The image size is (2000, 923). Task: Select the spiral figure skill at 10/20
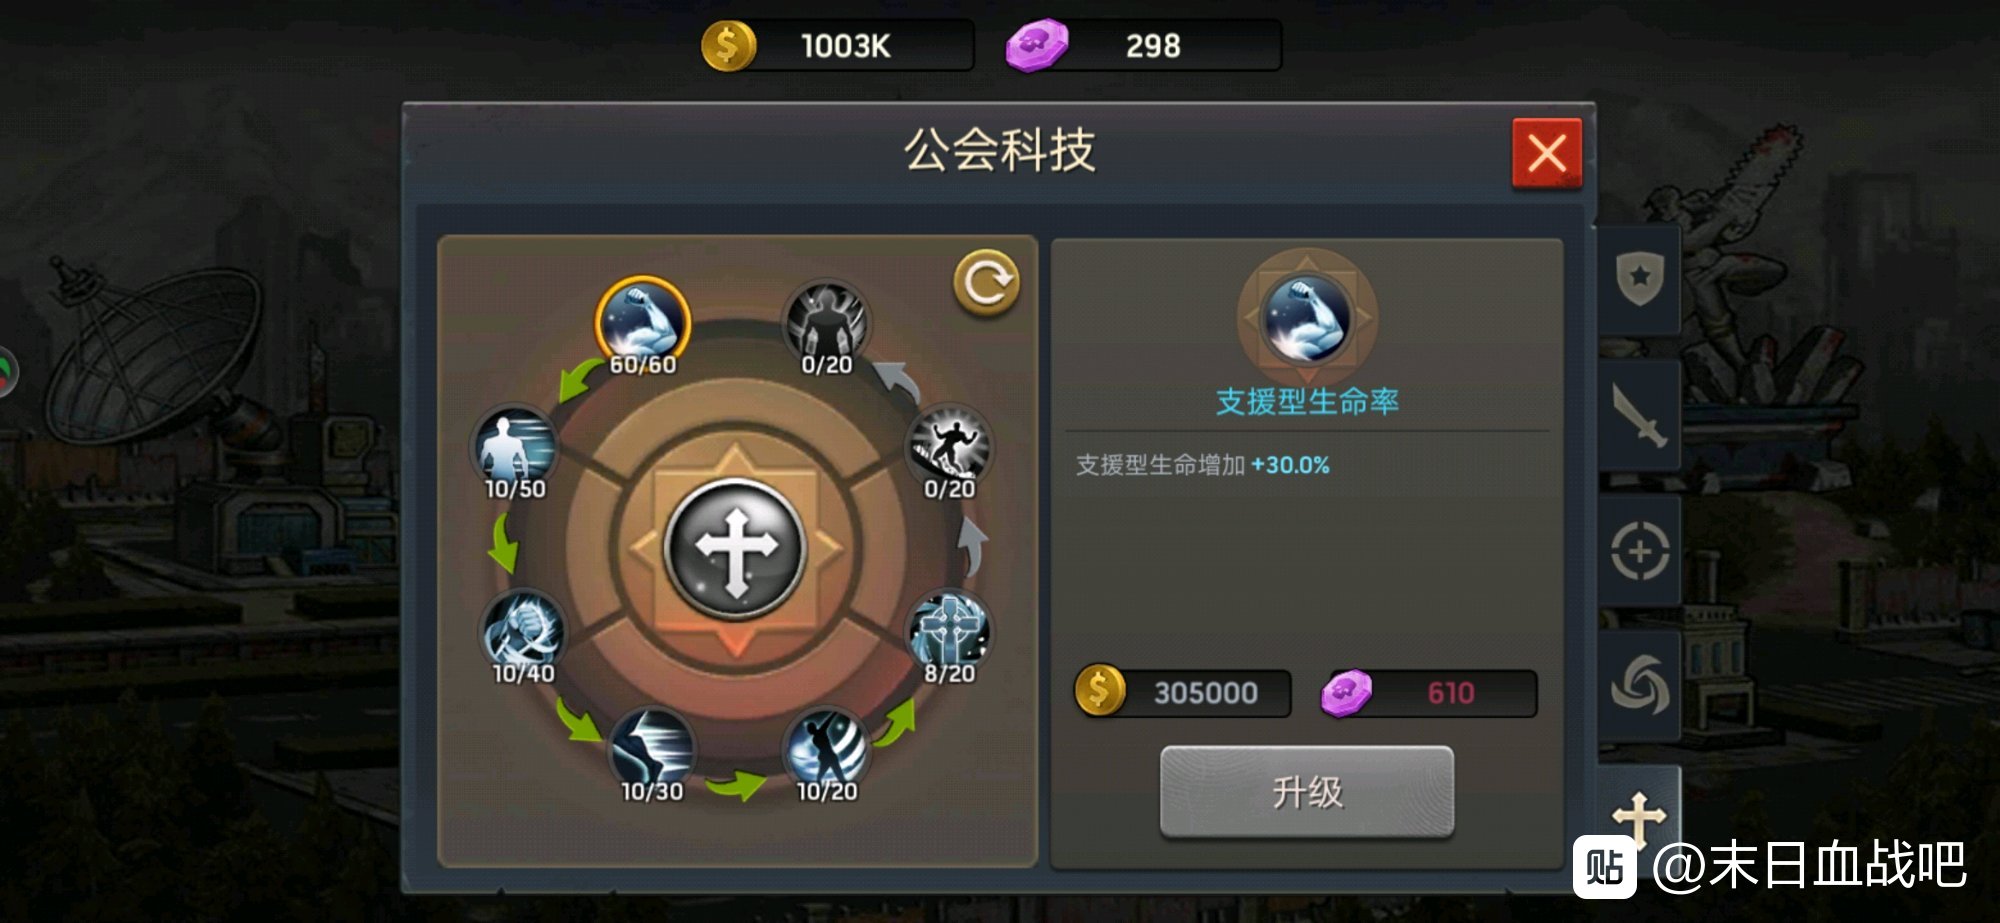pyautogui.click(x=826, y=750)
